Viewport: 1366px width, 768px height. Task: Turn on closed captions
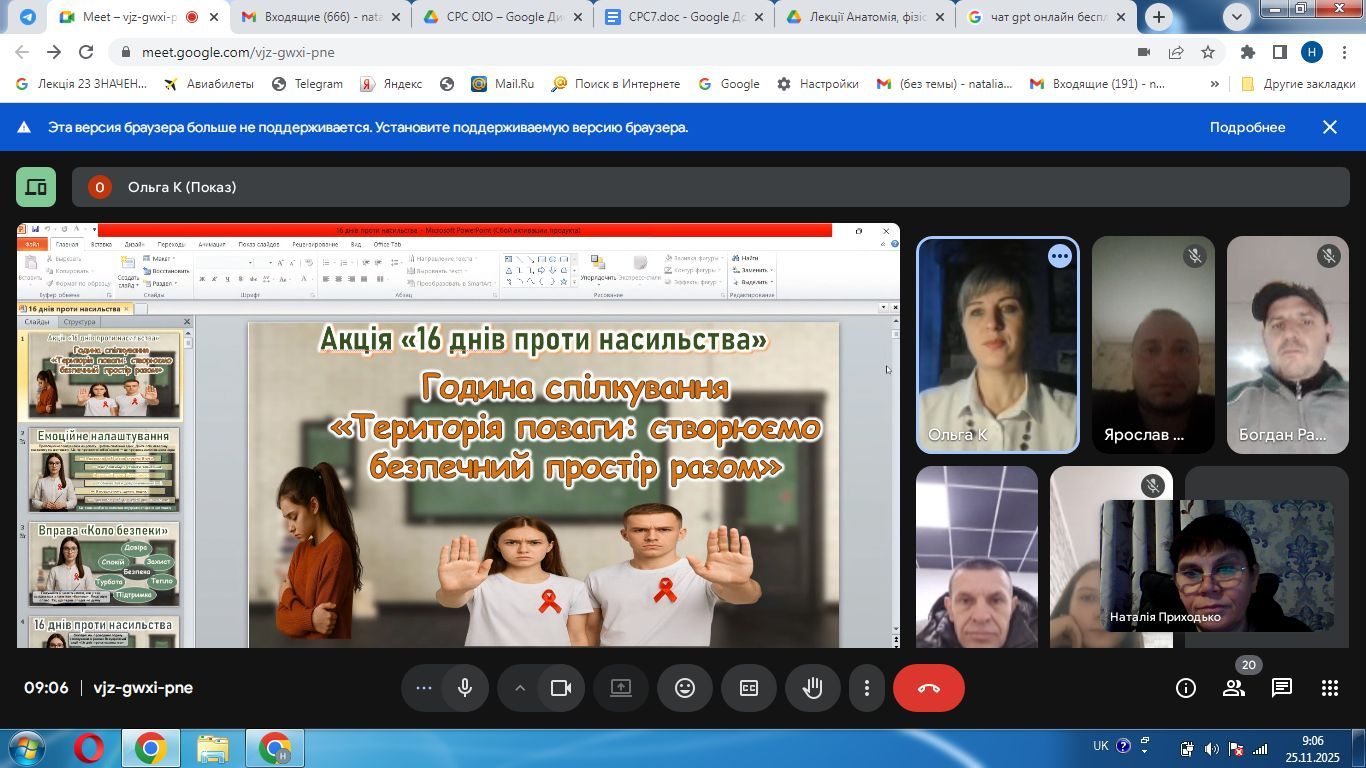749,688
